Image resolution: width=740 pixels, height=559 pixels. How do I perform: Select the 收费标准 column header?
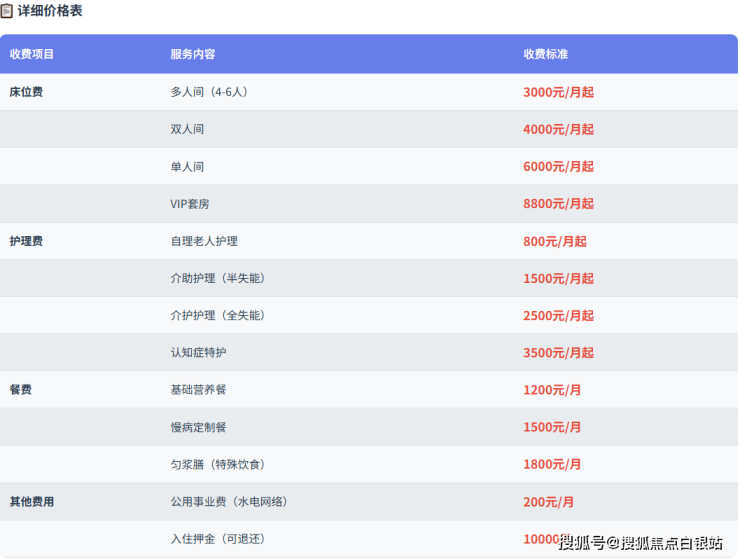tap(545, 54)
